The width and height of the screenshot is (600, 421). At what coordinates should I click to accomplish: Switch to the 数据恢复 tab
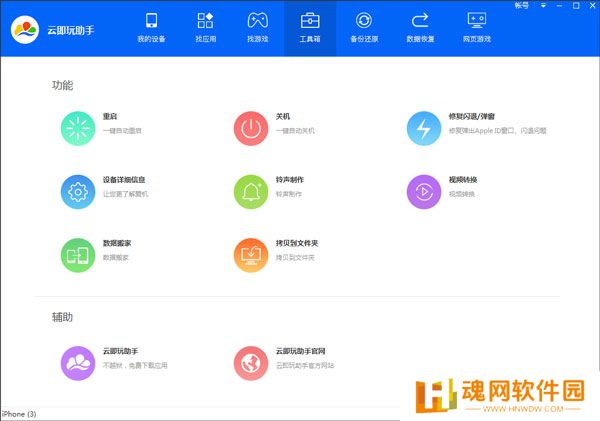tap(420, 28)
